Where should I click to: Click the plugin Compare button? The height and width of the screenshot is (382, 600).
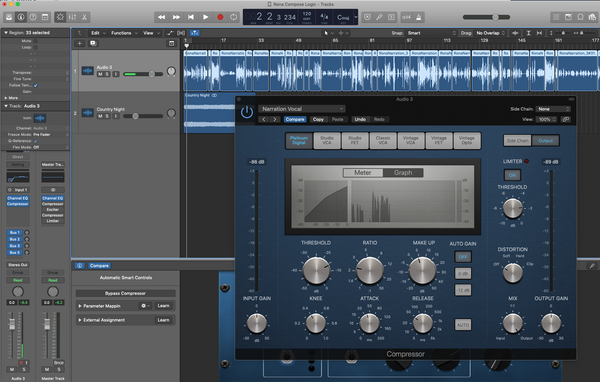(295, 119)
